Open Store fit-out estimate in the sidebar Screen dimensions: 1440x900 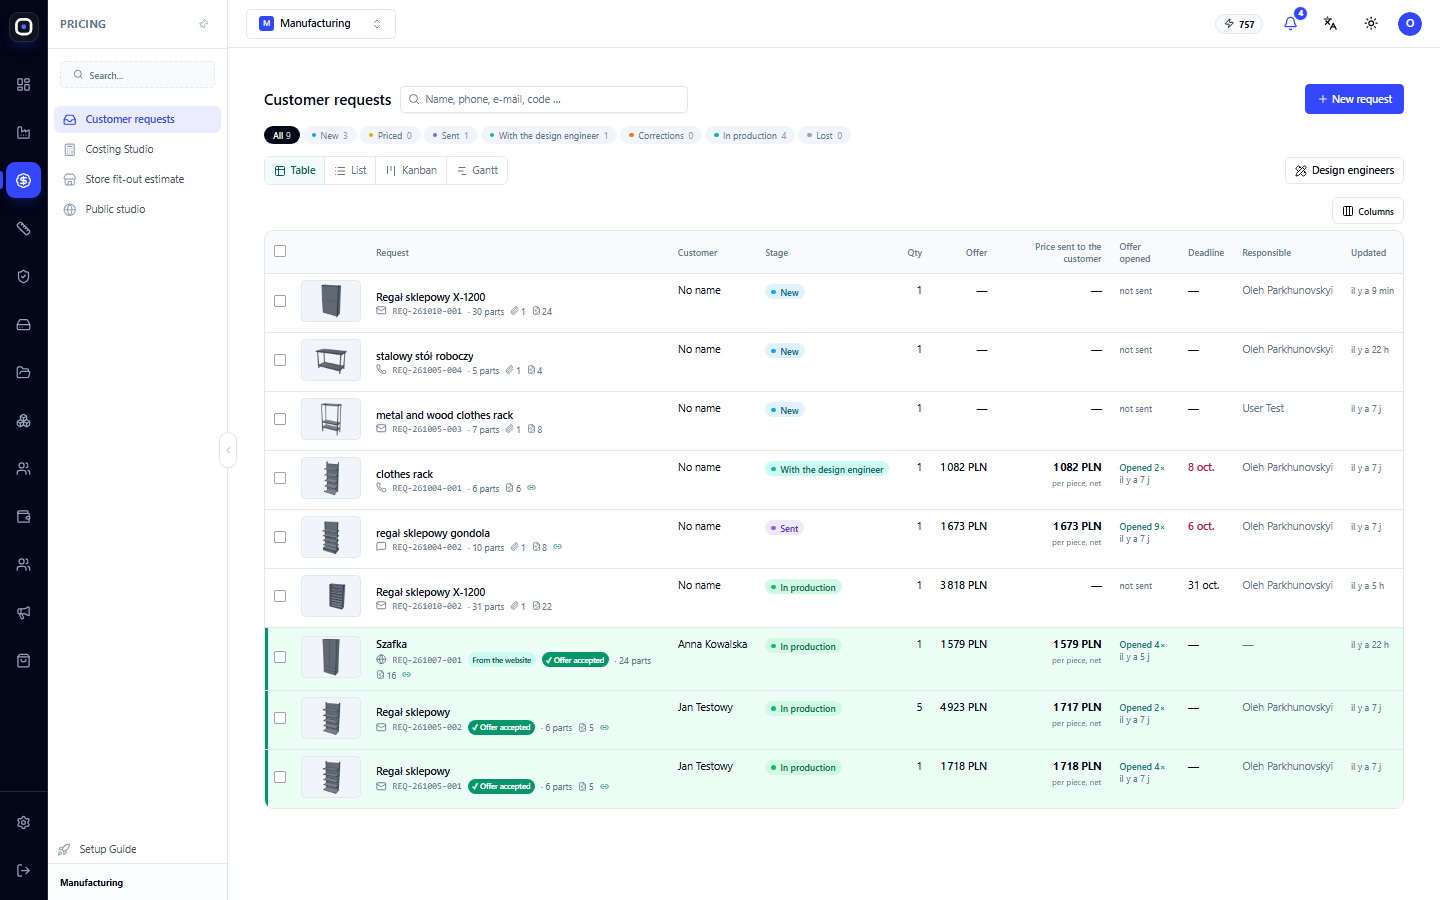click(x=135, y=179)
